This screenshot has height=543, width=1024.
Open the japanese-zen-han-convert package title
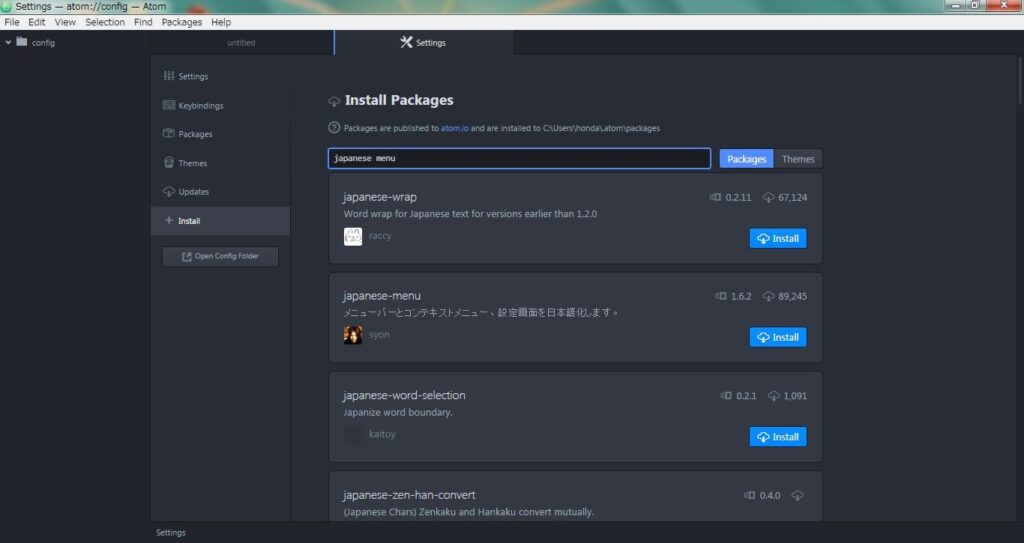pos(409,495)
